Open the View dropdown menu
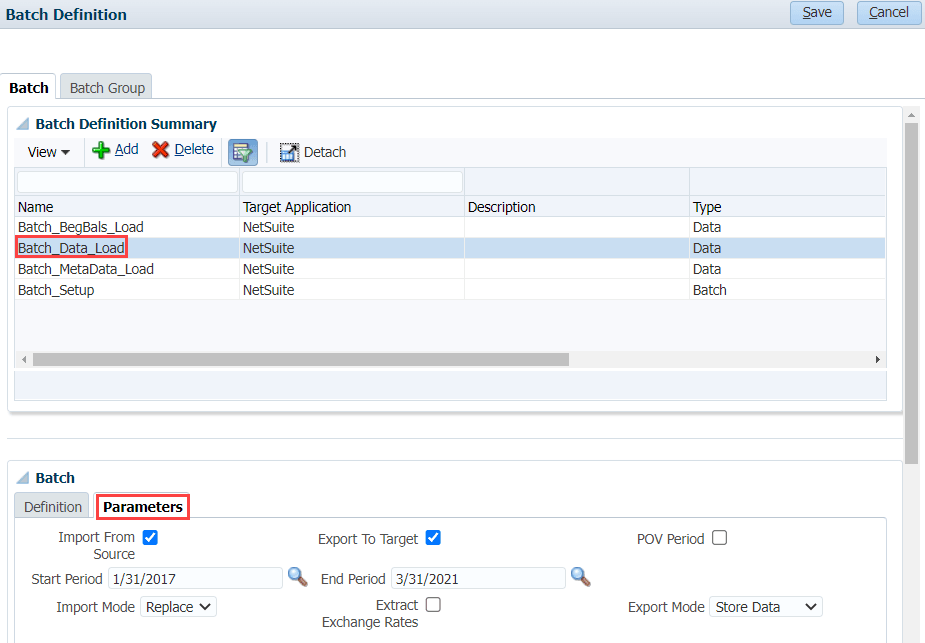The width and height of the screenshot is (925, 643). [x=48, y=152]
